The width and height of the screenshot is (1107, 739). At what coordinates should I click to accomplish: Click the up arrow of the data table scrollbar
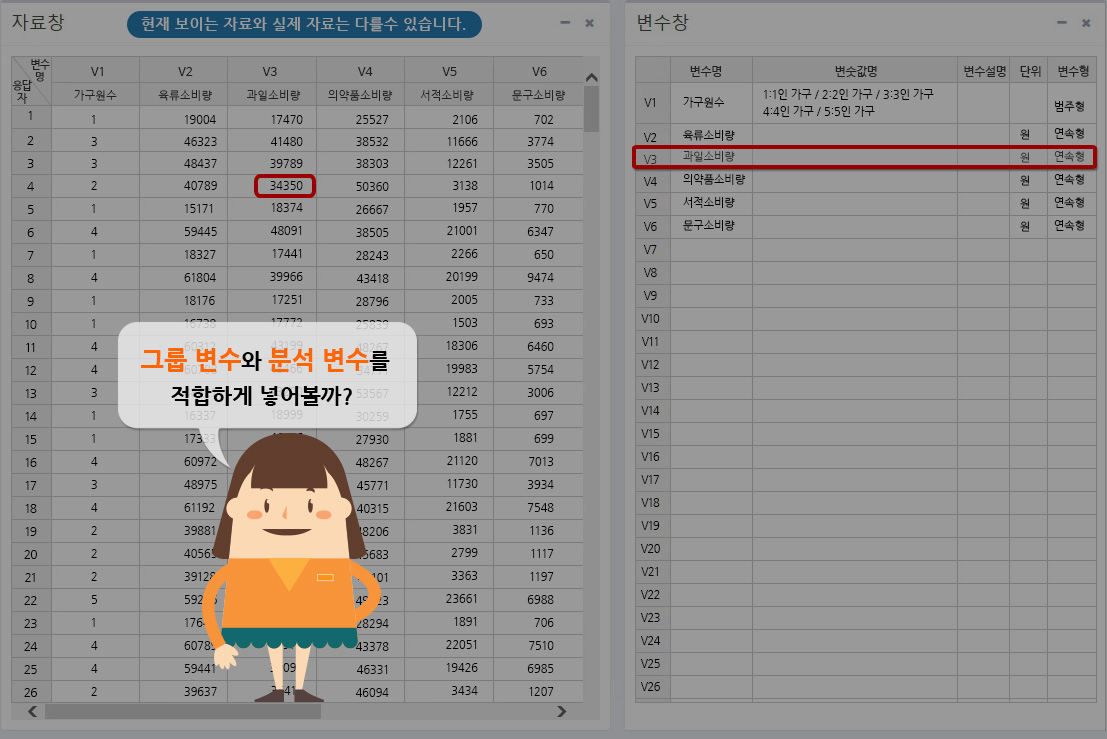click(592, 77)
